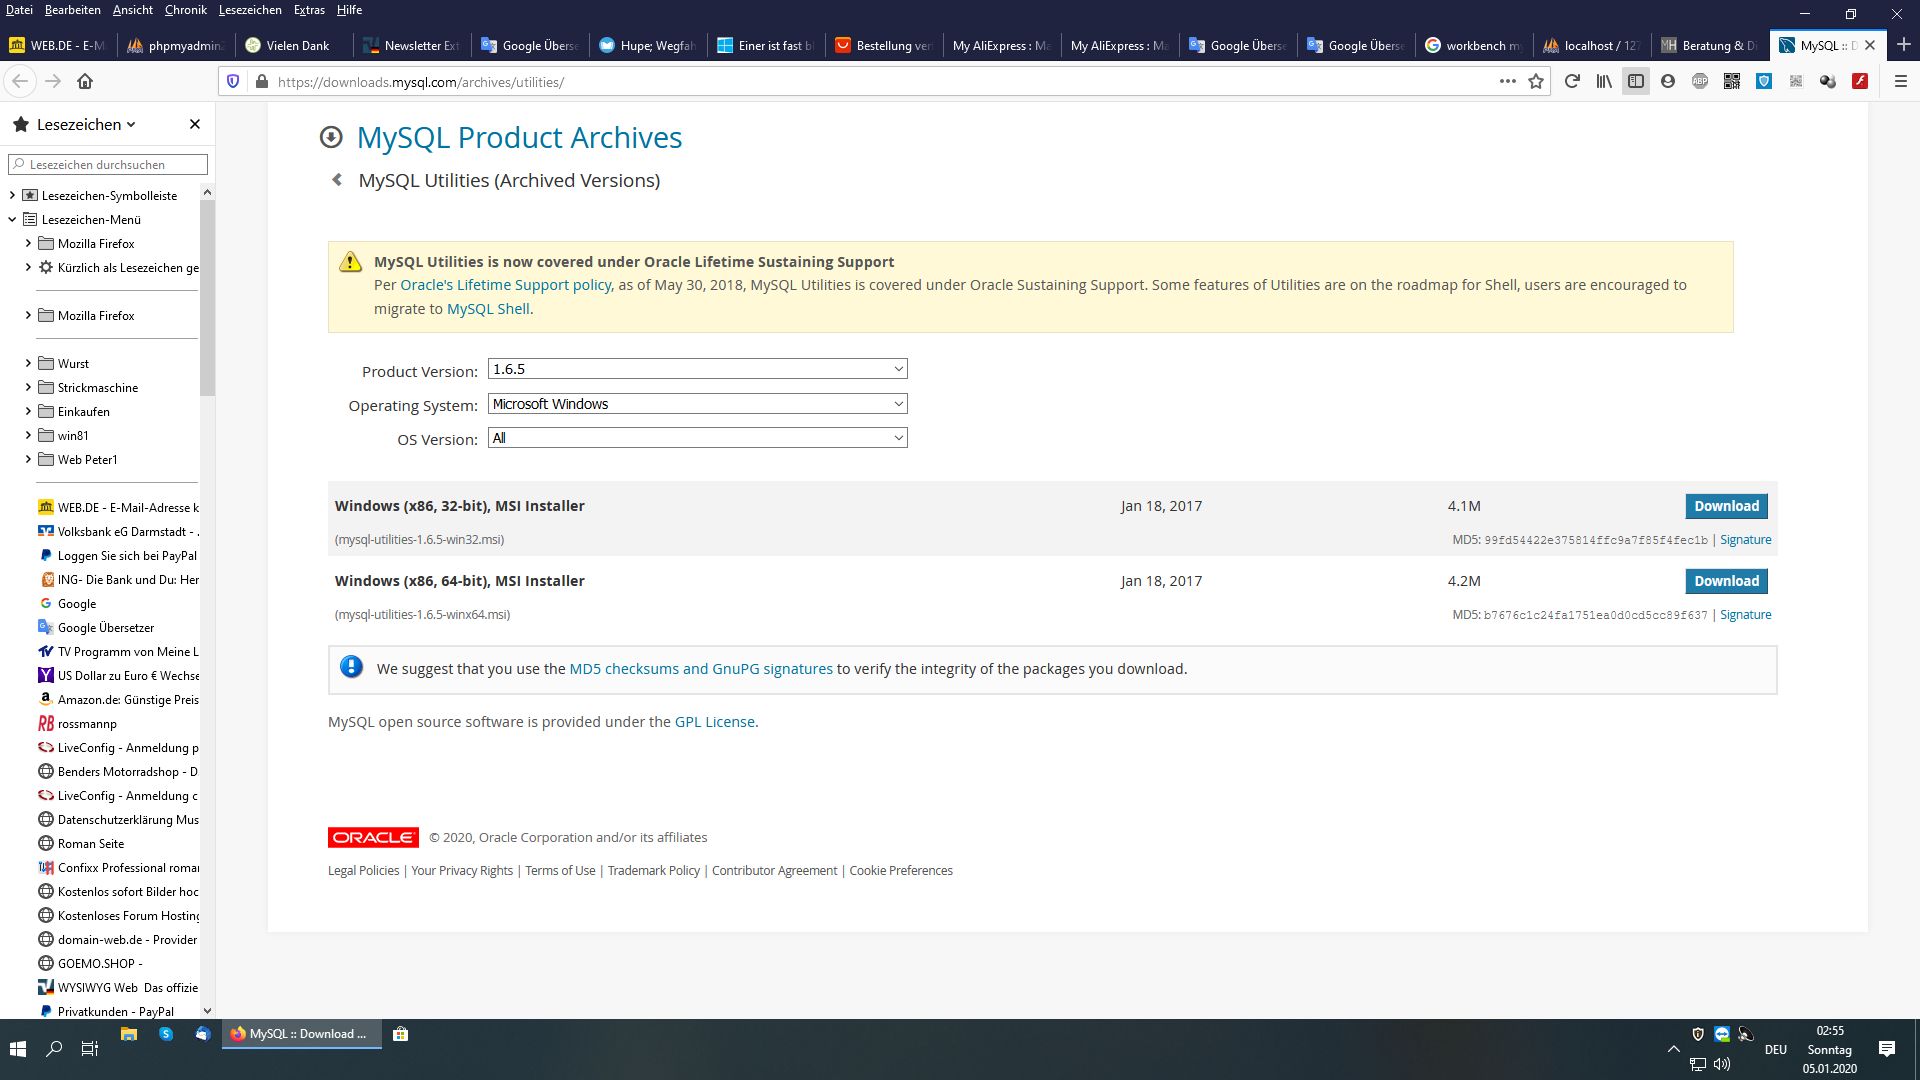Click the reload page icon
Viewport: 1920px width, 1080px height.
[1572, 82]
